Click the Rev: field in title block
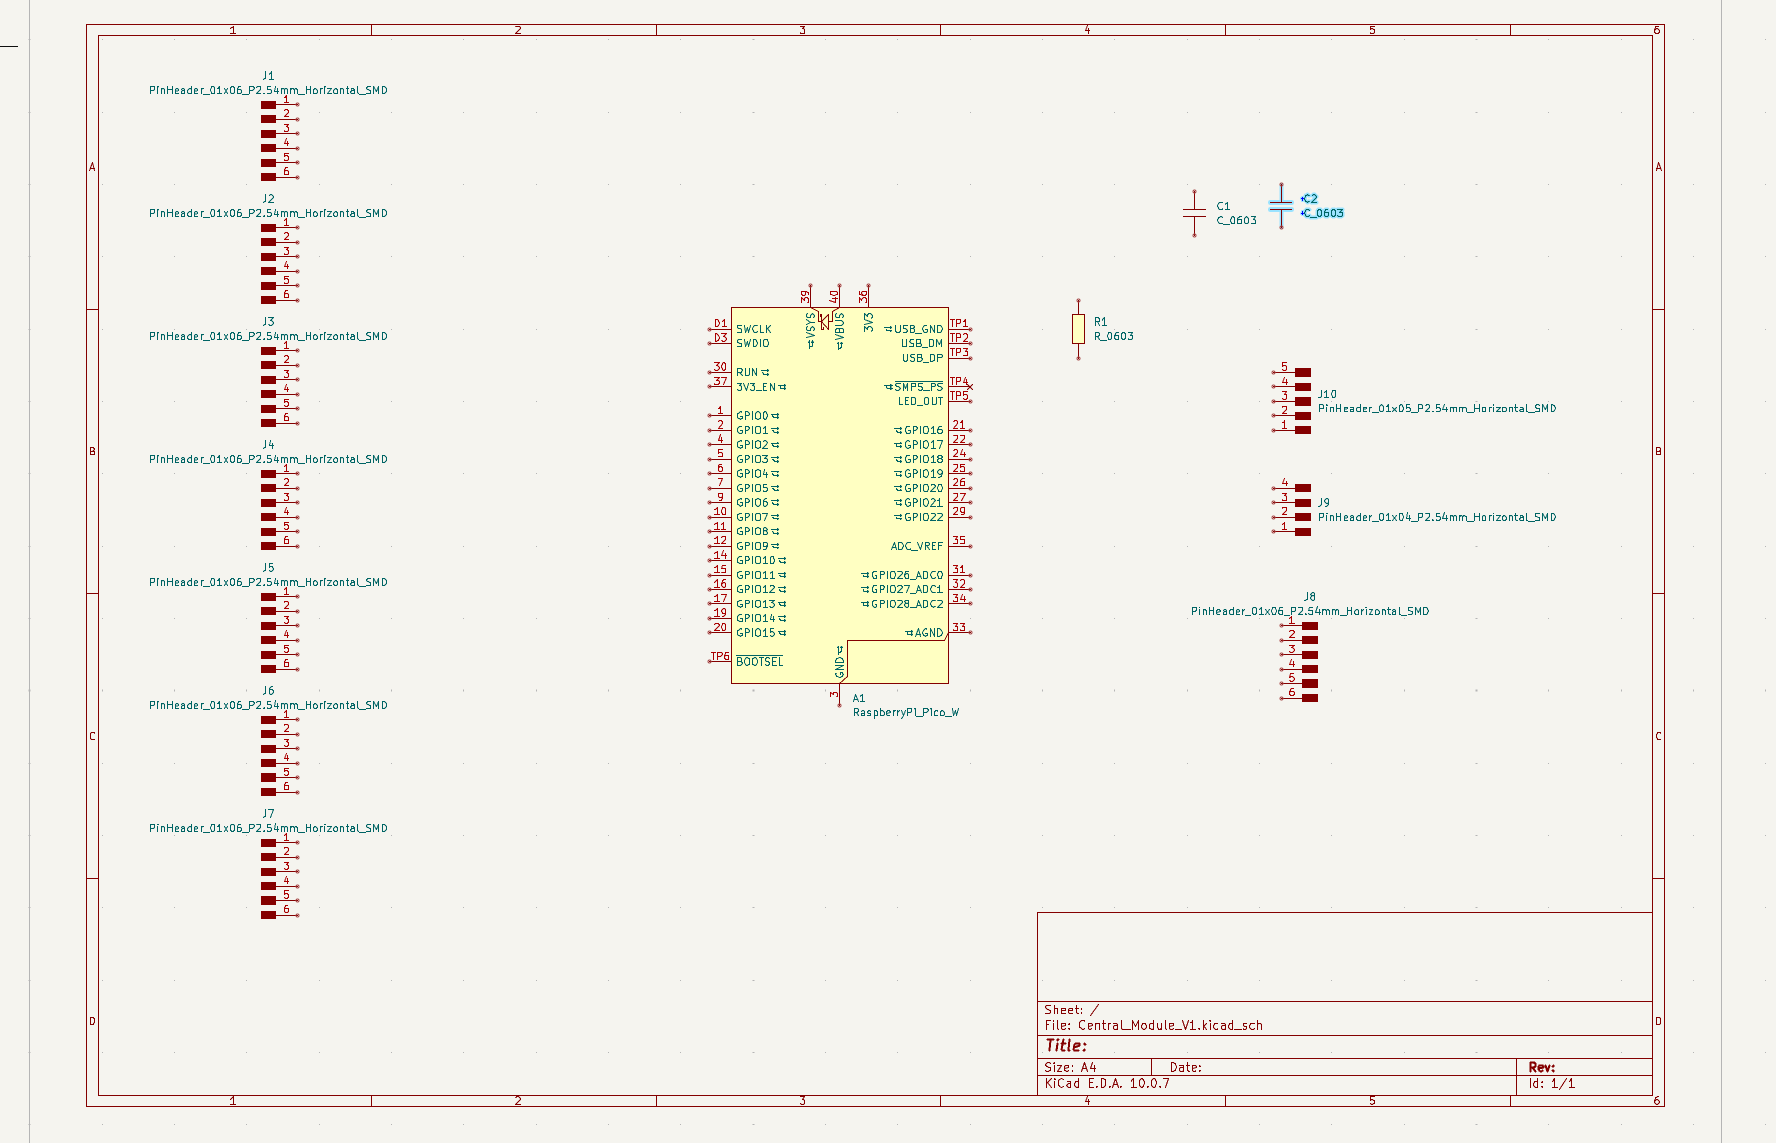This screenshot has height=1143, width=1776. 1542,1067
